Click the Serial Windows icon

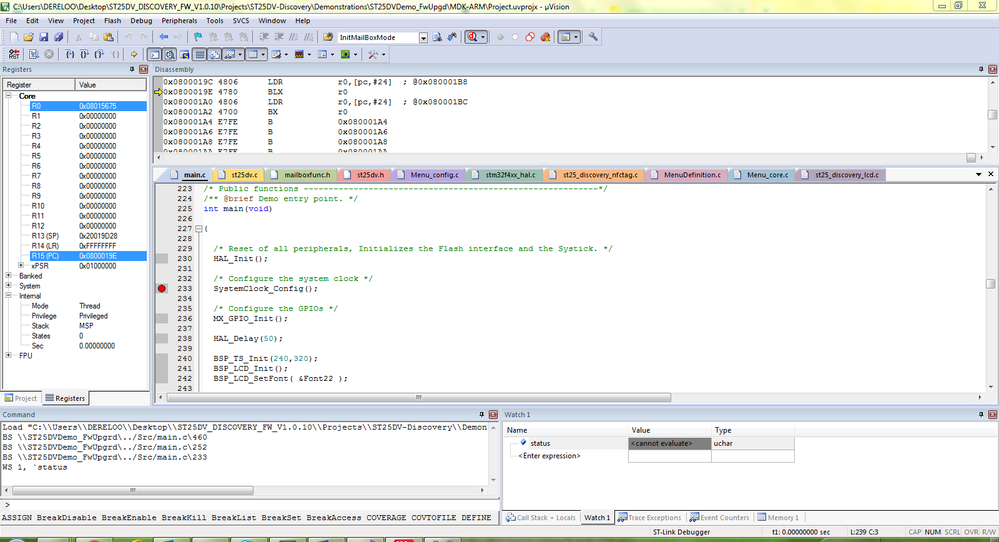(x=277, y=55)
